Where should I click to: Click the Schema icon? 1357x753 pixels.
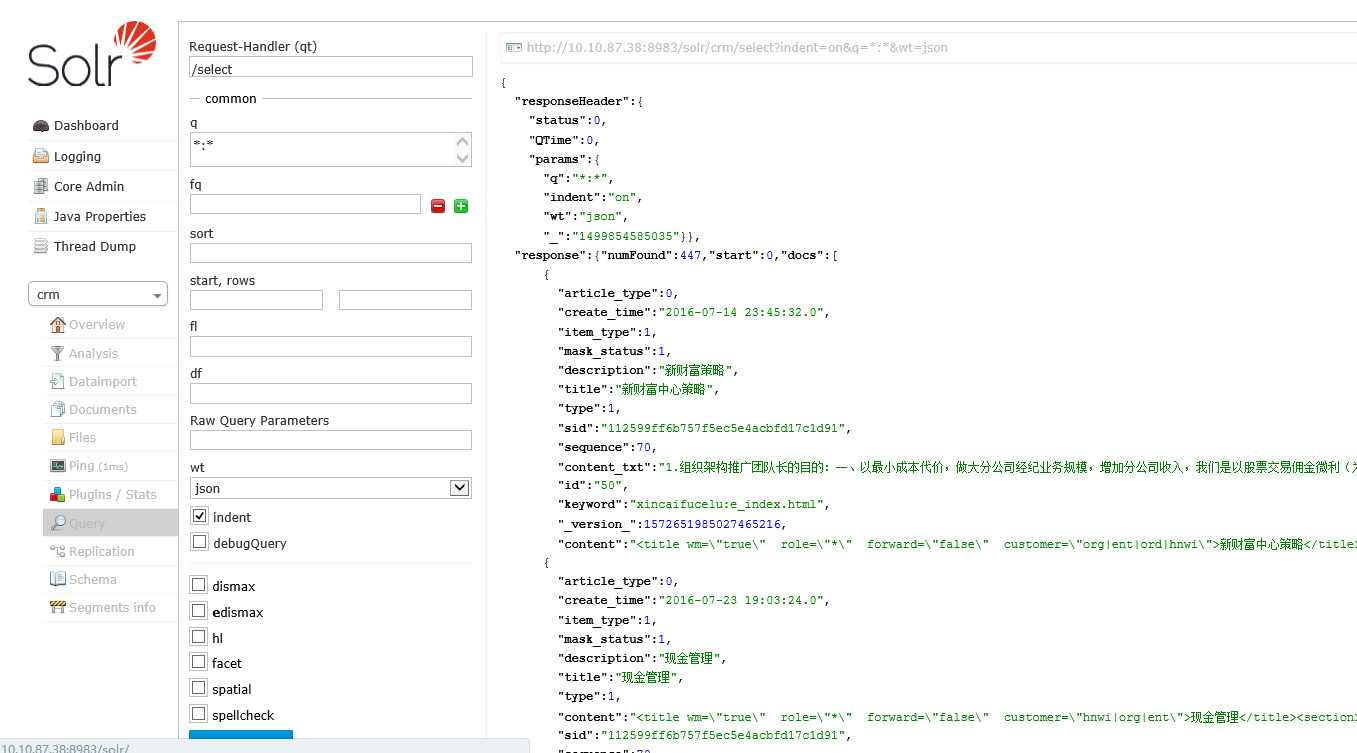(x=58, y=579)
